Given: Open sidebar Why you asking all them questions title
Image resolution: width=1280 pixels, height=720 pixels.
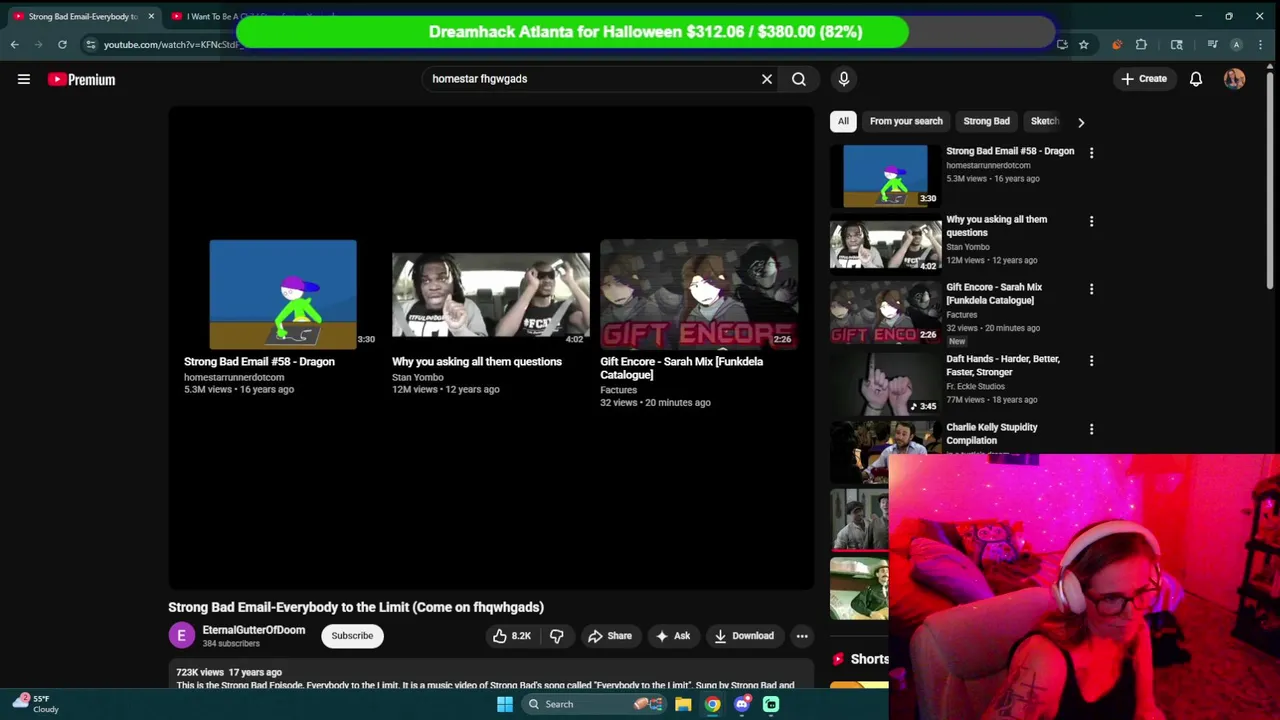Looking at the screenshot, I should point(996,226).
